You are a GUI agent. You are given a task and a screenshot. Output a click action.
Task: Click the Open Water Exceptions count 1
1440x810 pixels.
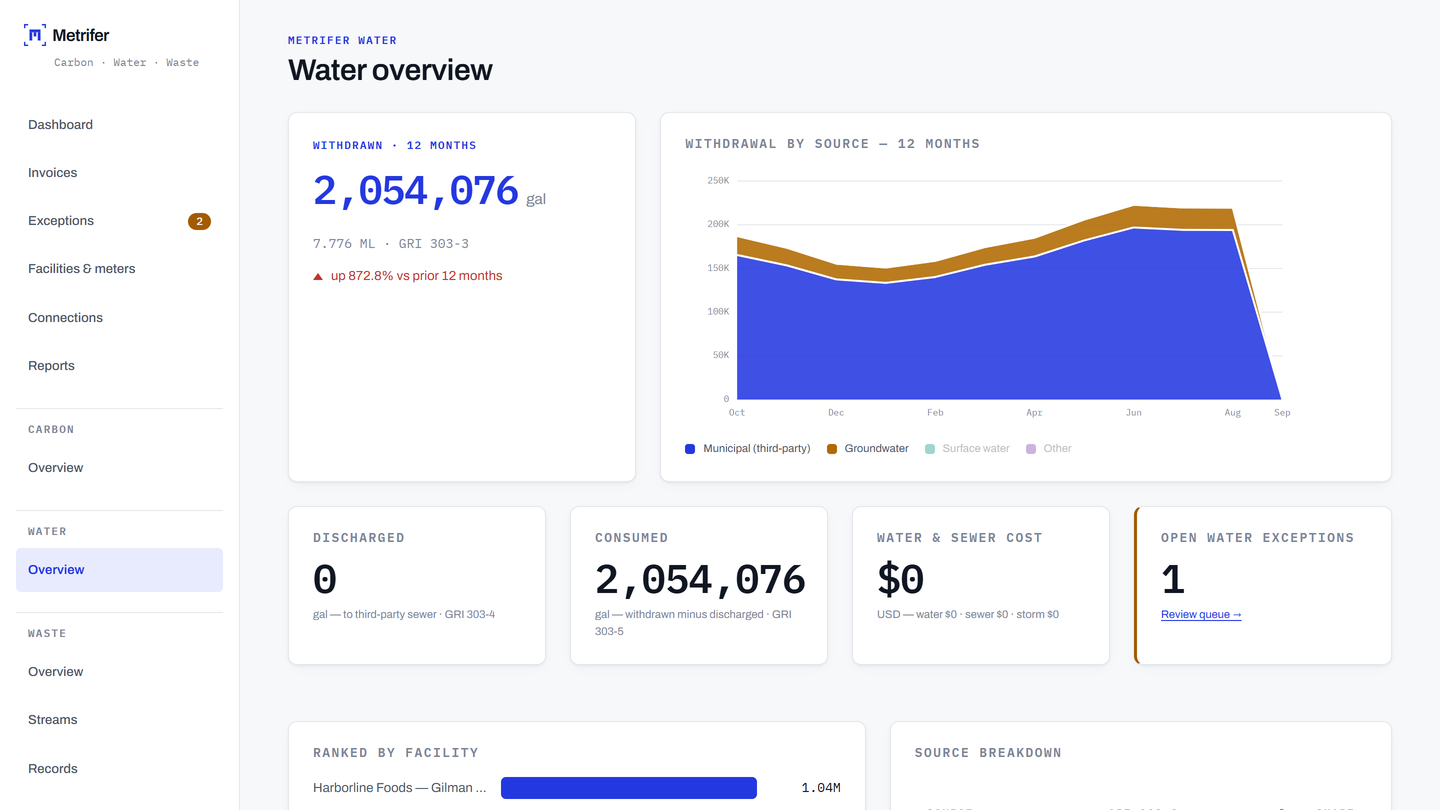(1173, 580)
